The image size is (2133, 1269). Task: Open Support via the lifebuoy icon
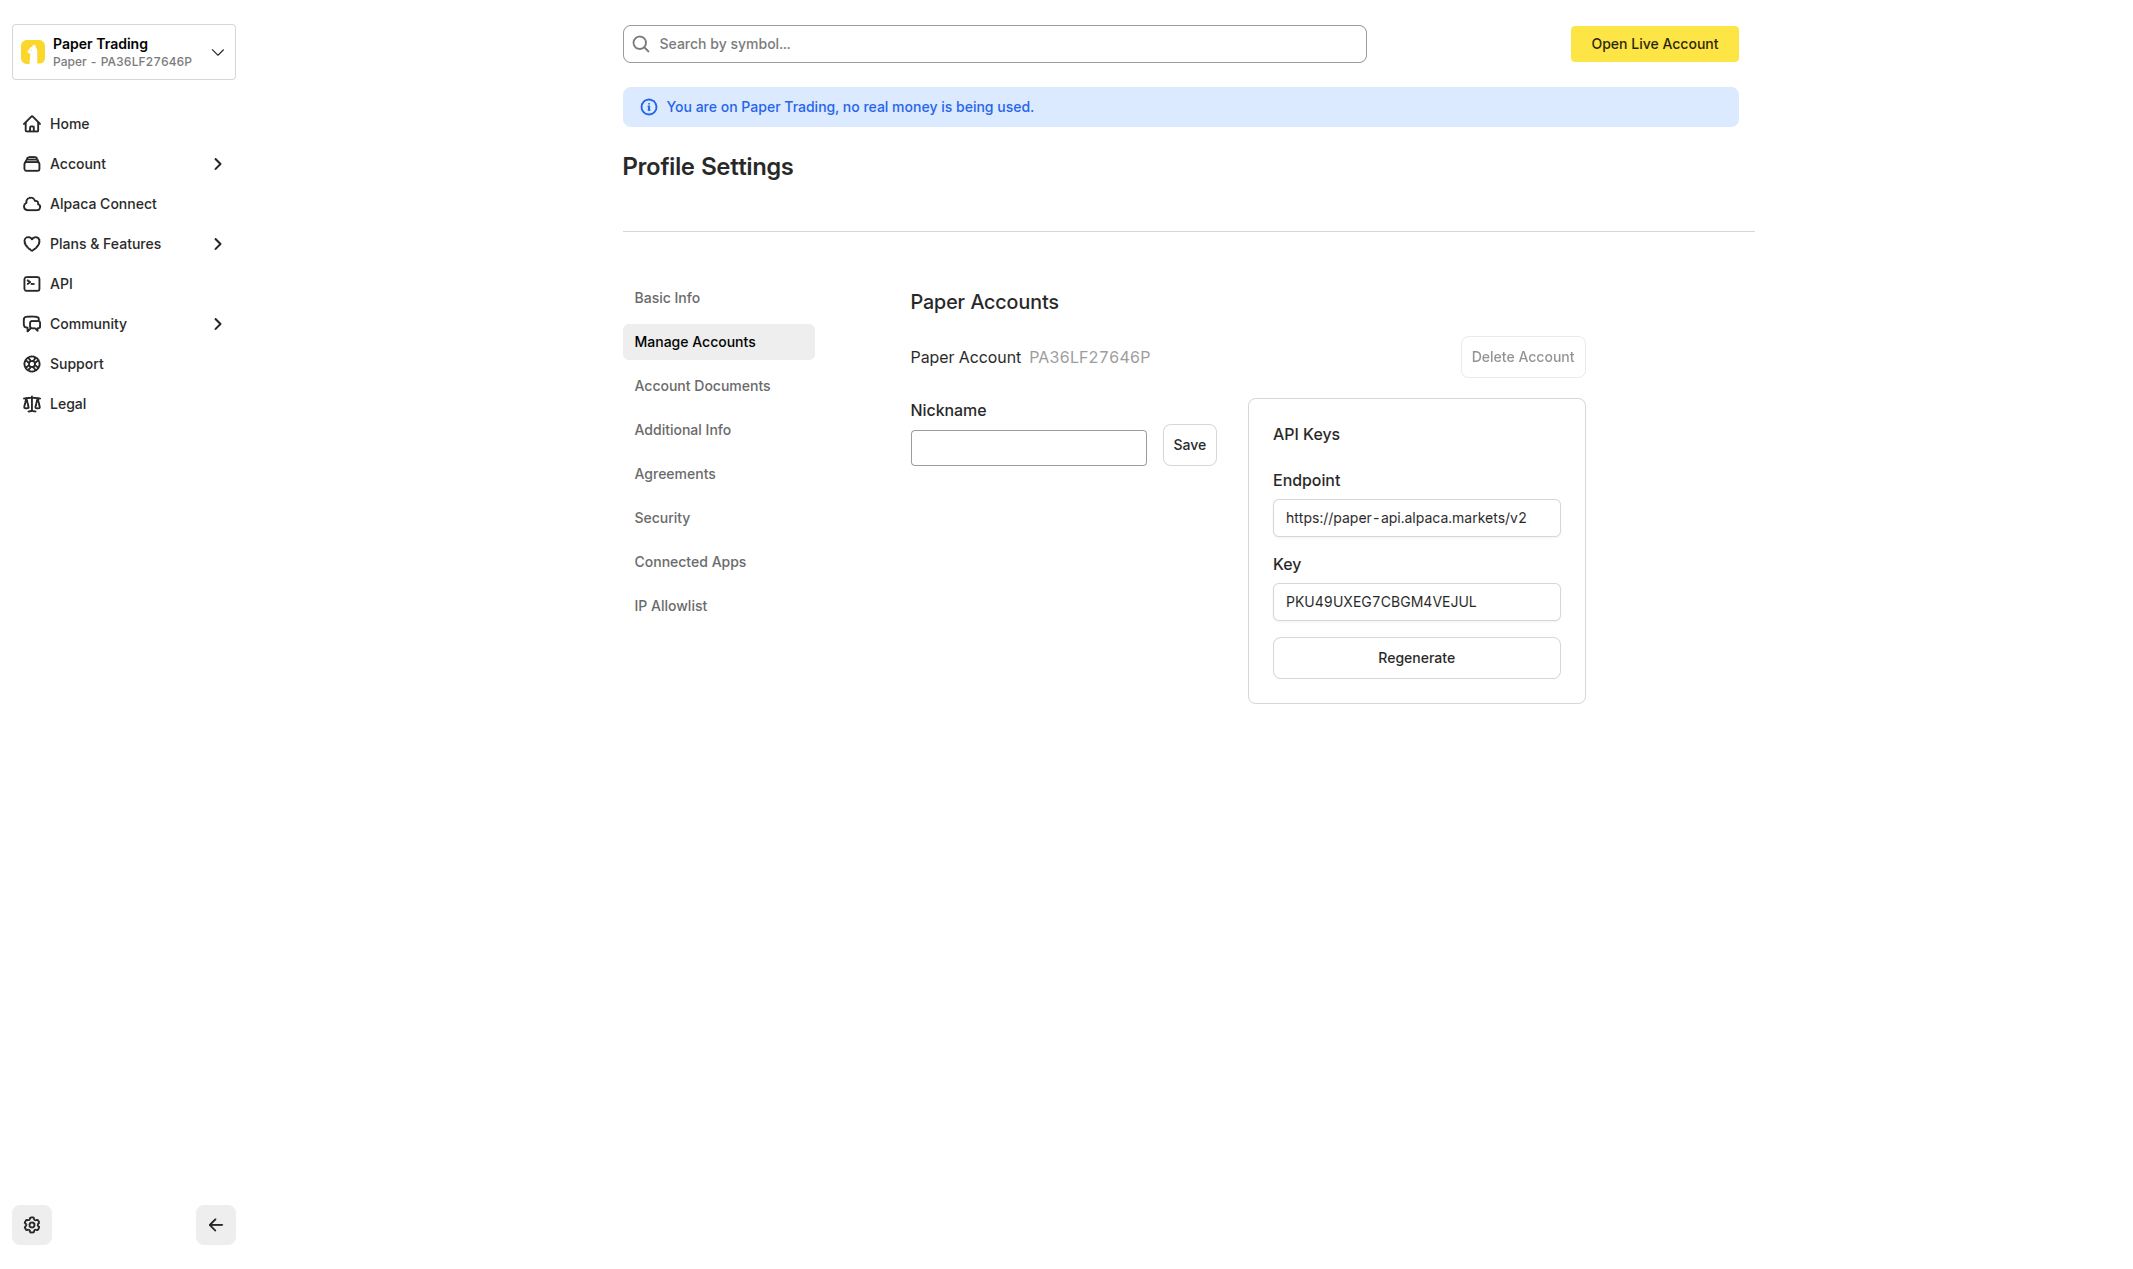point(32,363)
